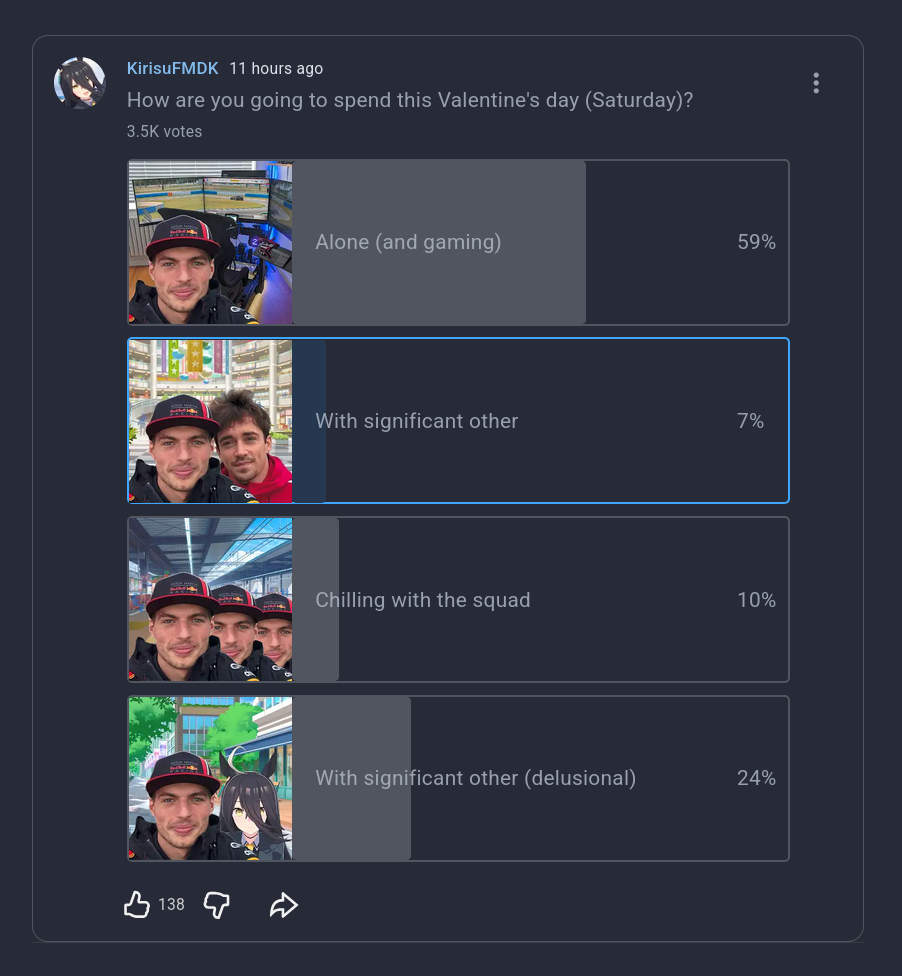Open KirisuFMDK's profile avatar

[x=80, y=83]
